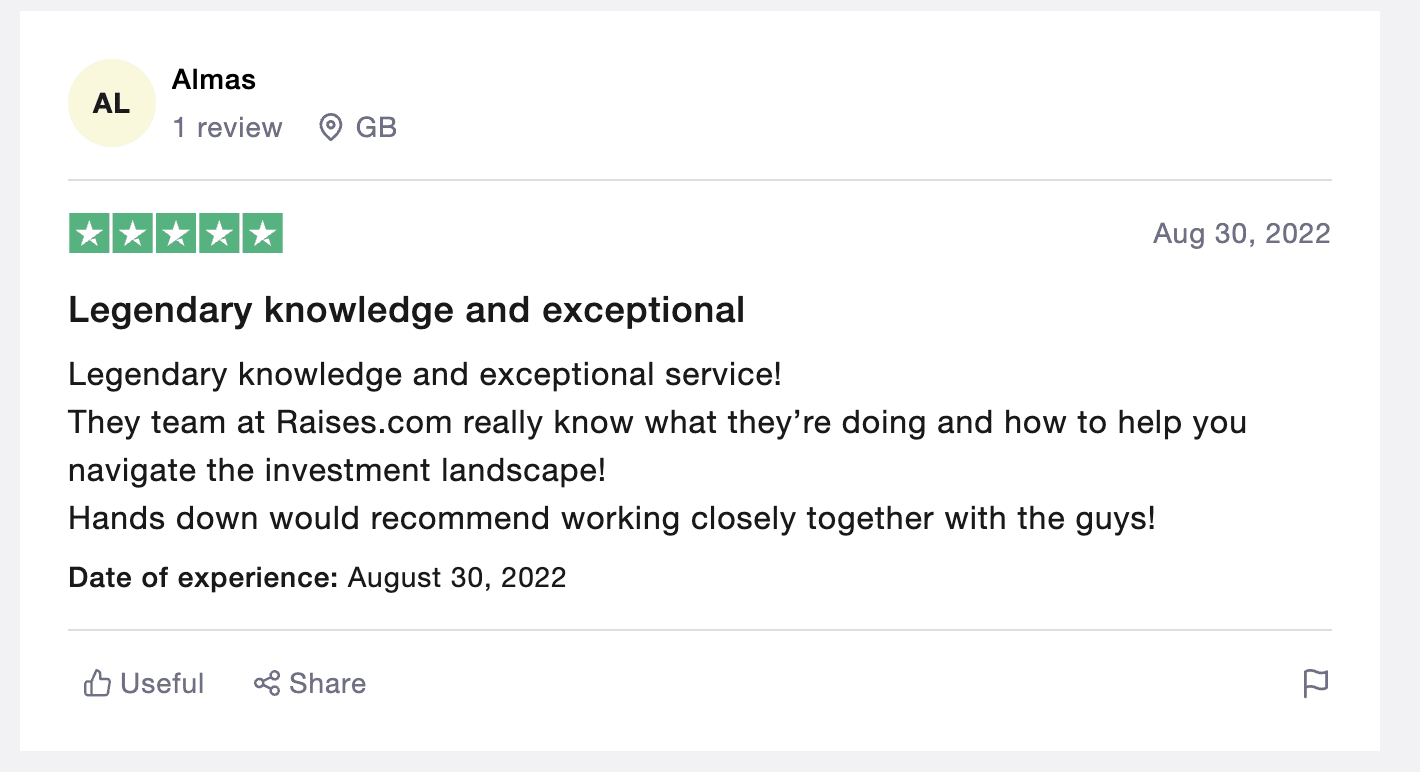Click the second green rating star
This screenshot has height=772, width=1420.
coord(132,234)
